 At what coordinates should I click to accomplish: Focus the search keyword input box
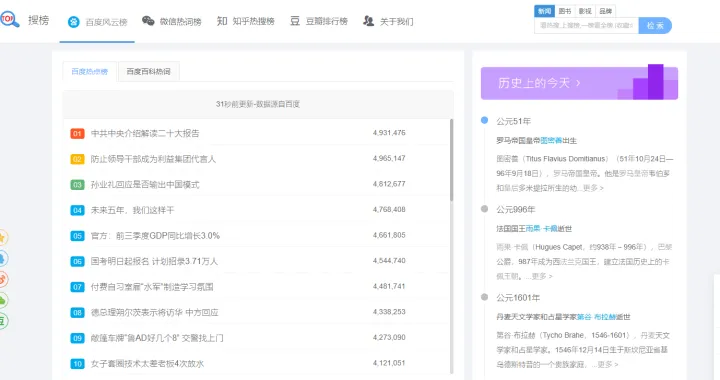(586, 25)
